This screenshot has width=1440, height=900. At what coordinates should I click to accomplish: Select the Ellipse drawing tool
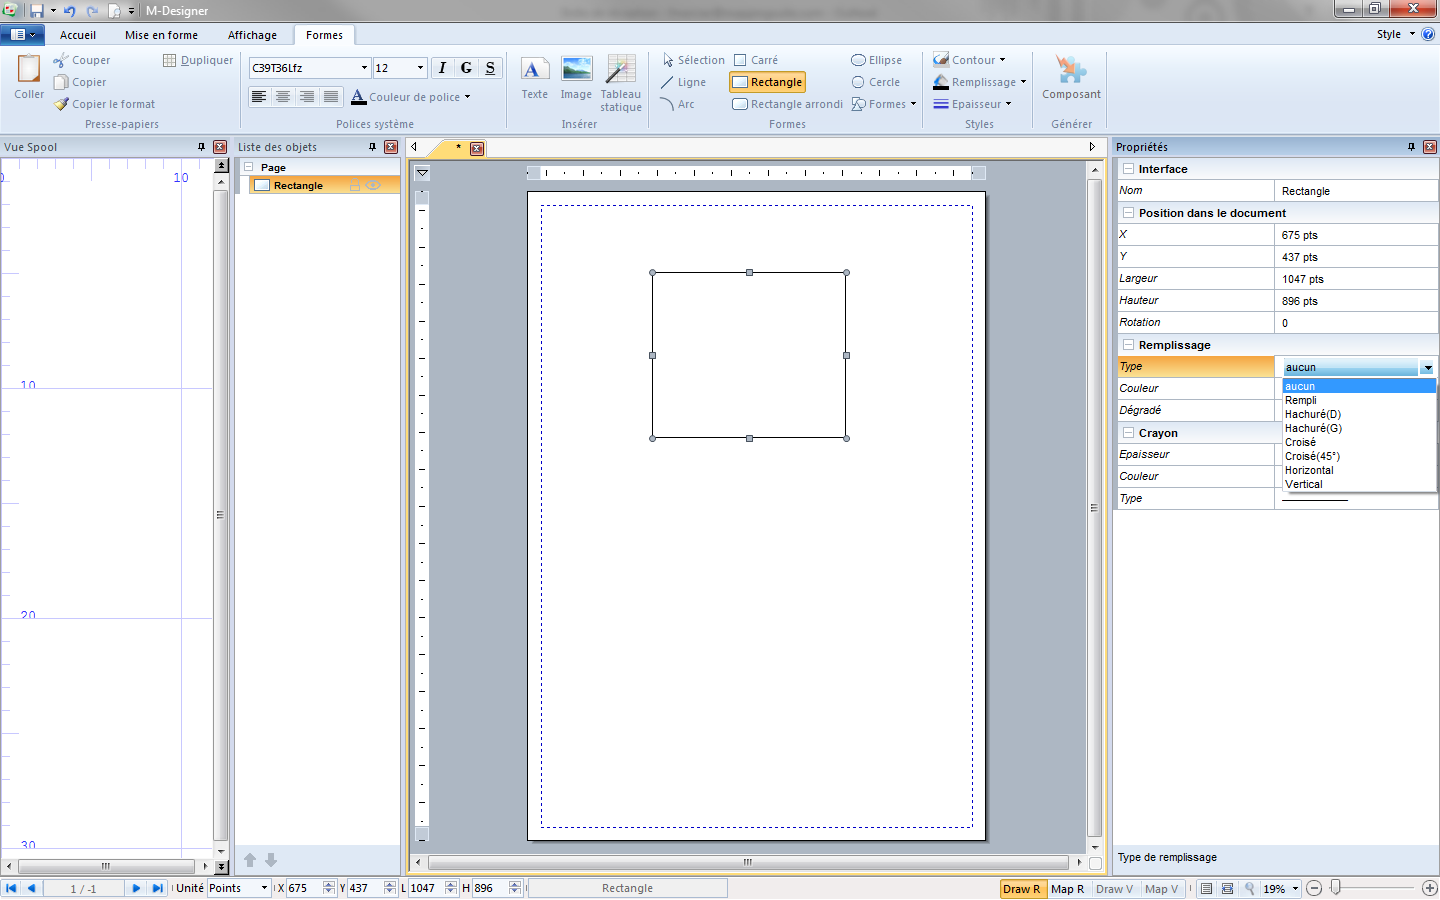tap(877, 59)
